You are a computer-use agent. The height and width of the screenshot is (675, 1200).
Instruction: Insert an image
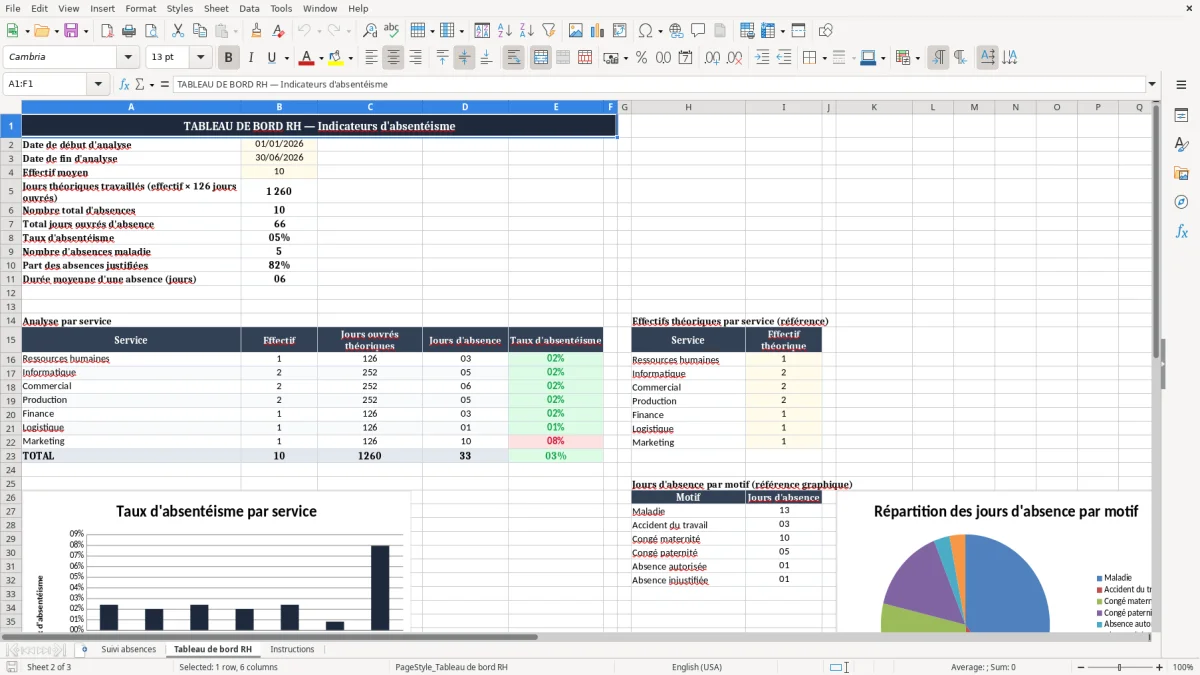[576, 31]
